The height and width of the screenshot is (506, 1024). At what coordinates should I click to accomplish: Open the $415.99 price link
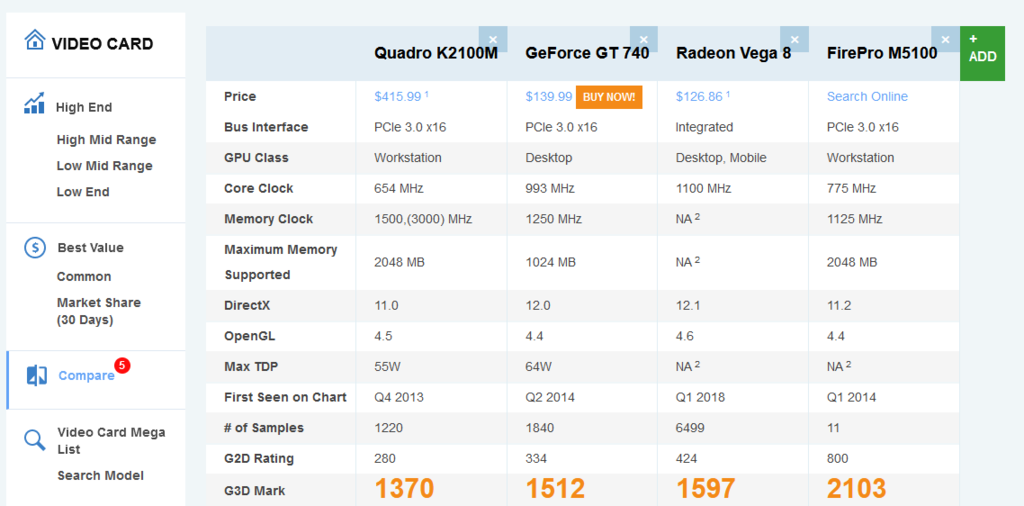click(x=398, y=97)
